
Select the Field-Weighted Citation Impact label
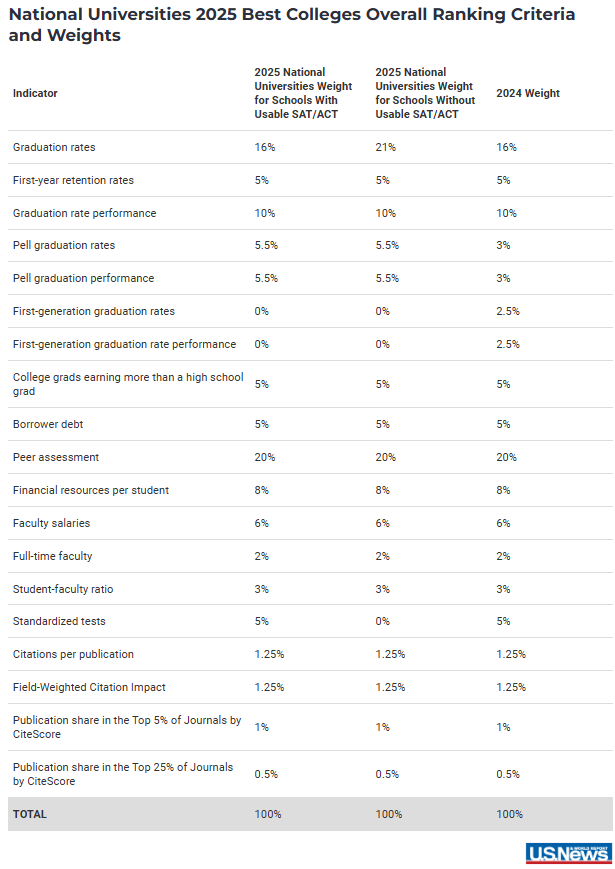pyautogui.click(x=89, y=687)
